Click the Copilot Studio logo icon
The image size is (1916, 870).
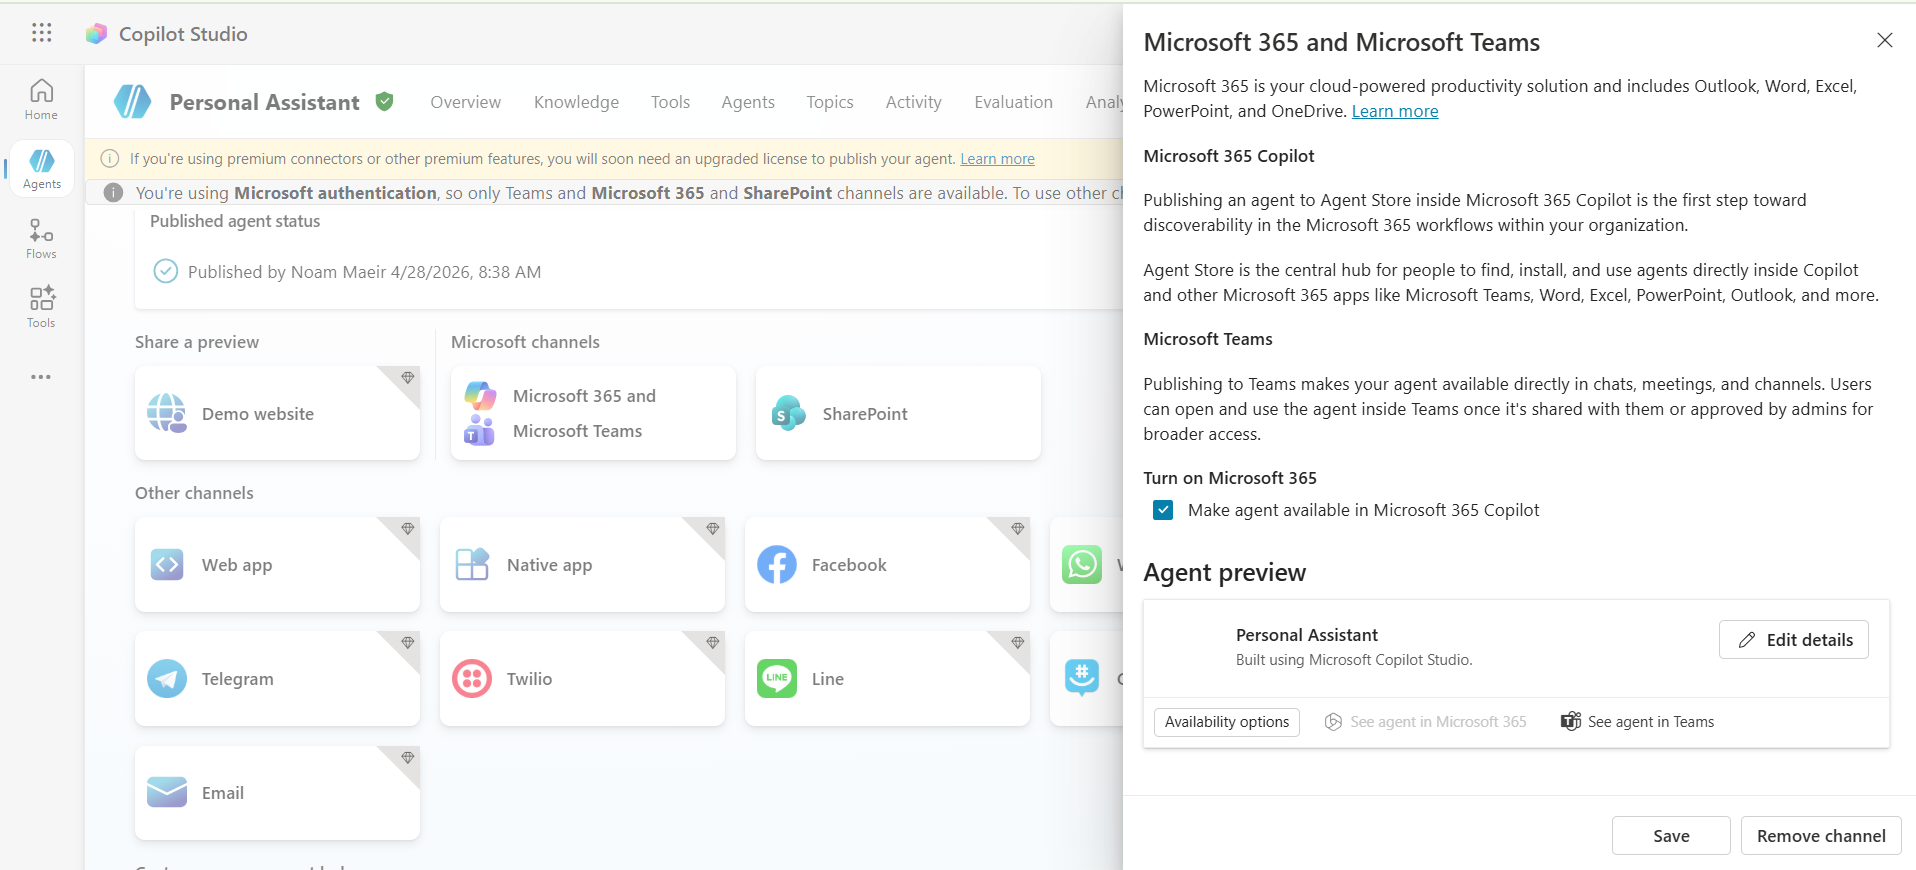pyautogui.click(x=96, y=34)
